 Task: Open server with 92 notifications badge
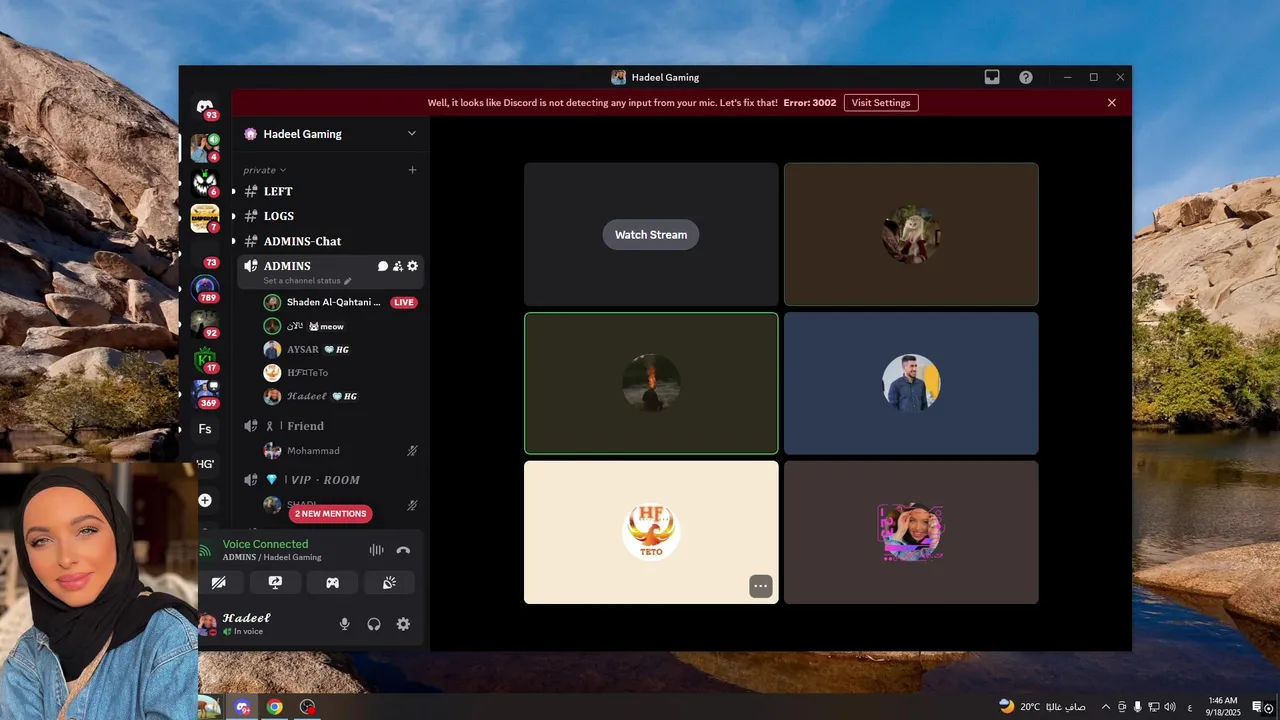[205, 324]
